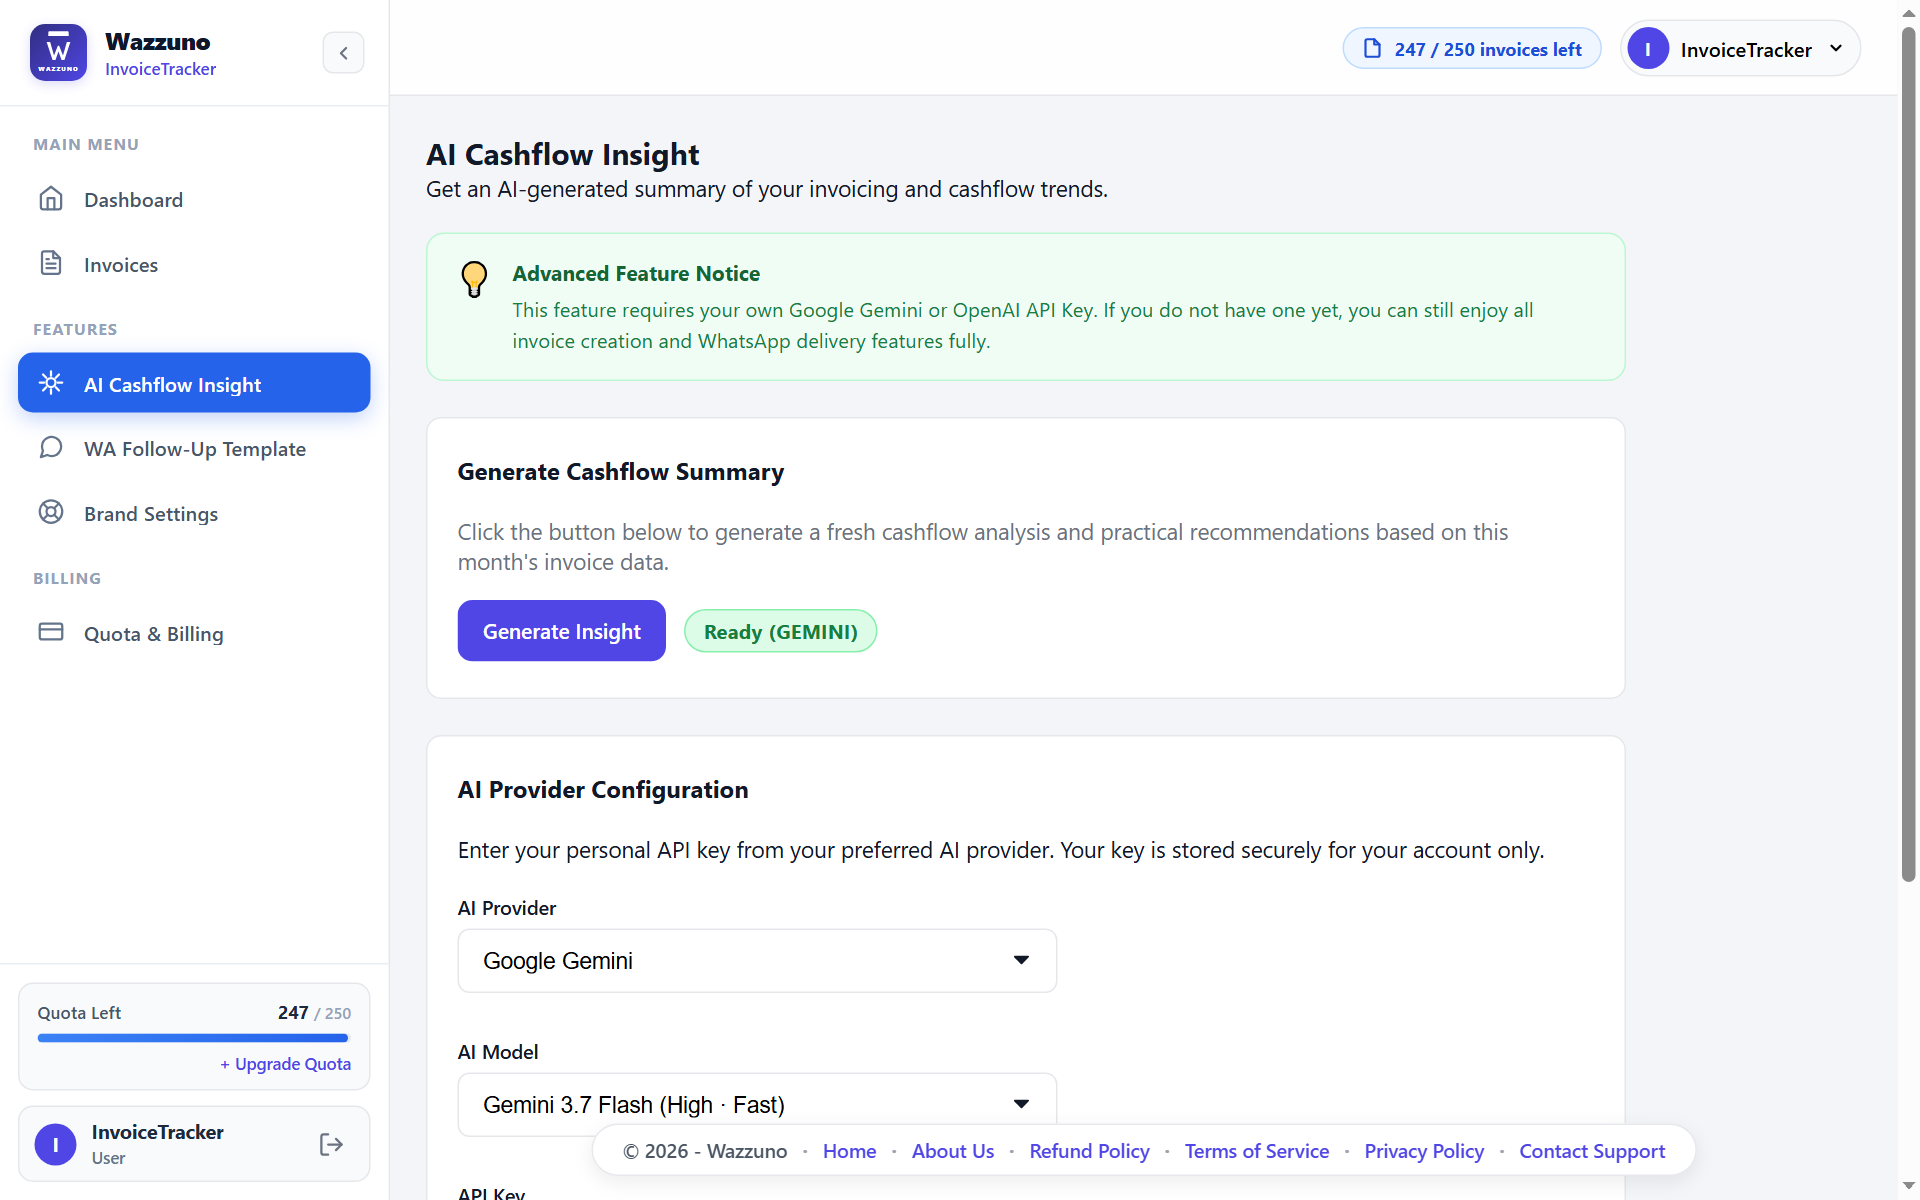
Task: Open the AI Provider Google Gemini dropdown
Action: click(757, 961)
